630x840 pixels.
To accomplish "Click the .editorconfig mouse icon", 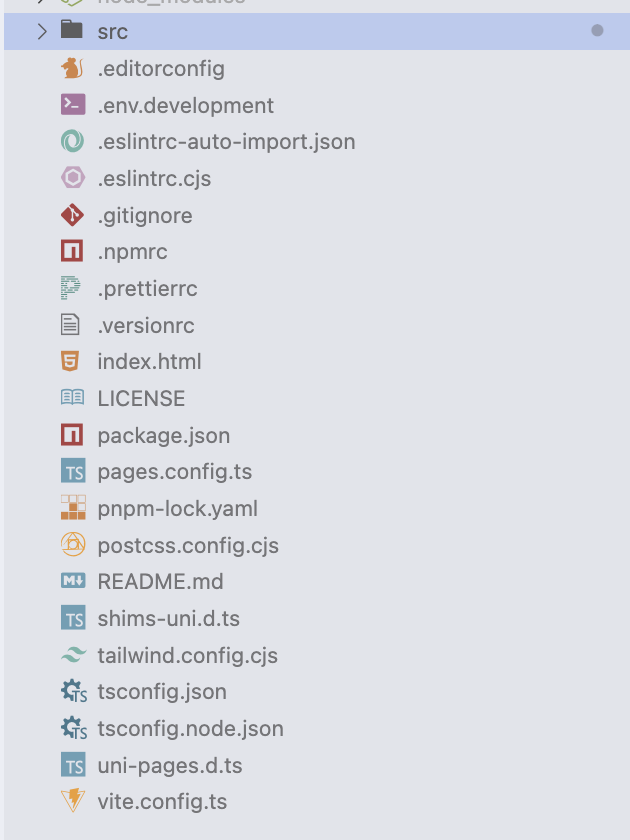I will pyautogui.click(x=72, y=68).
